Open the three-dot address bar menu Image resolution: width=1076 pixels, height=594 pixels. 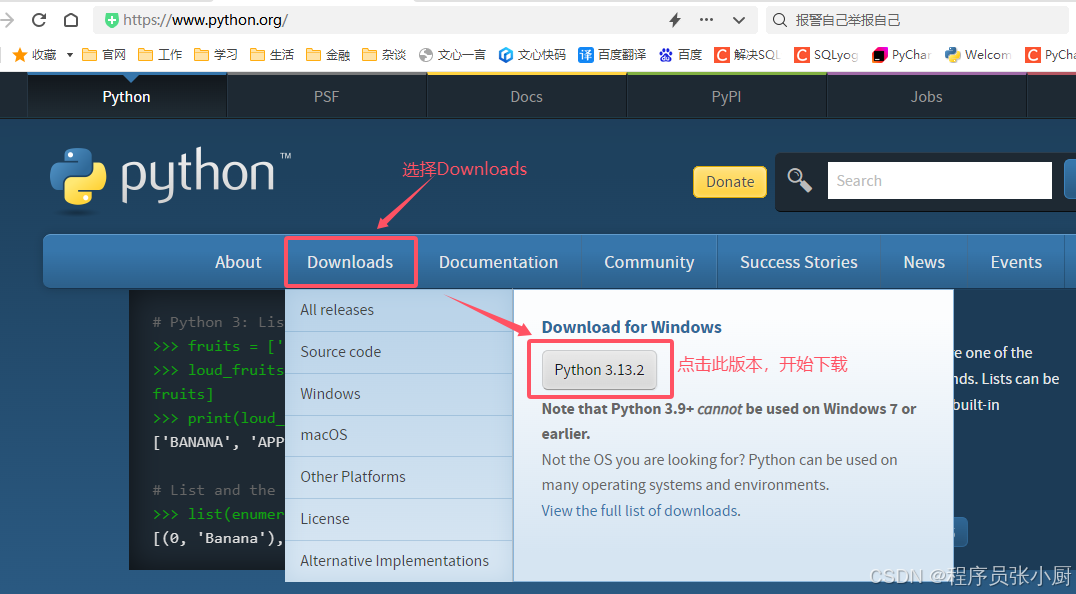pyautogui.click(x=706, y=20)
